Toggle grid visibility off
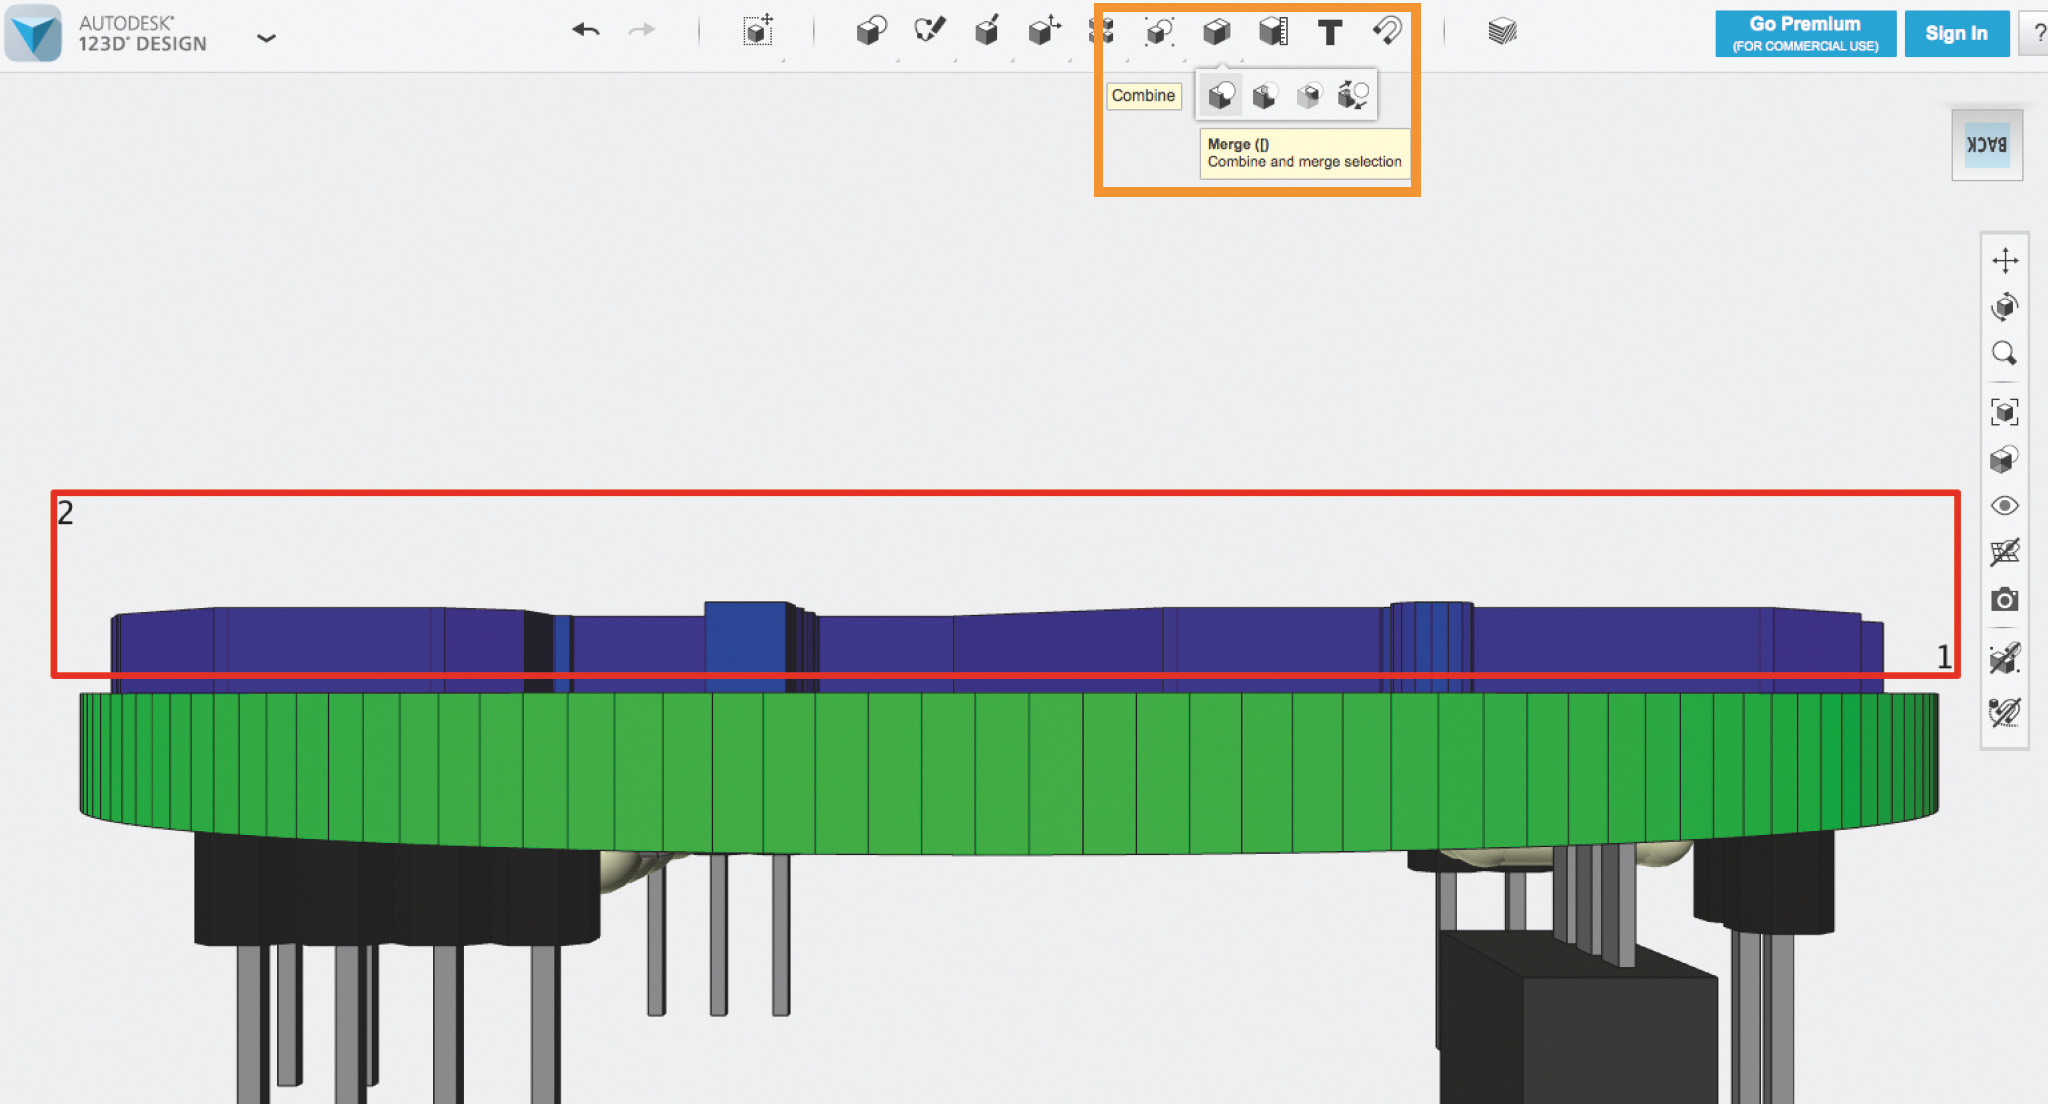This screenshot has width=2048, height=1104. (x=2004, y=552)
